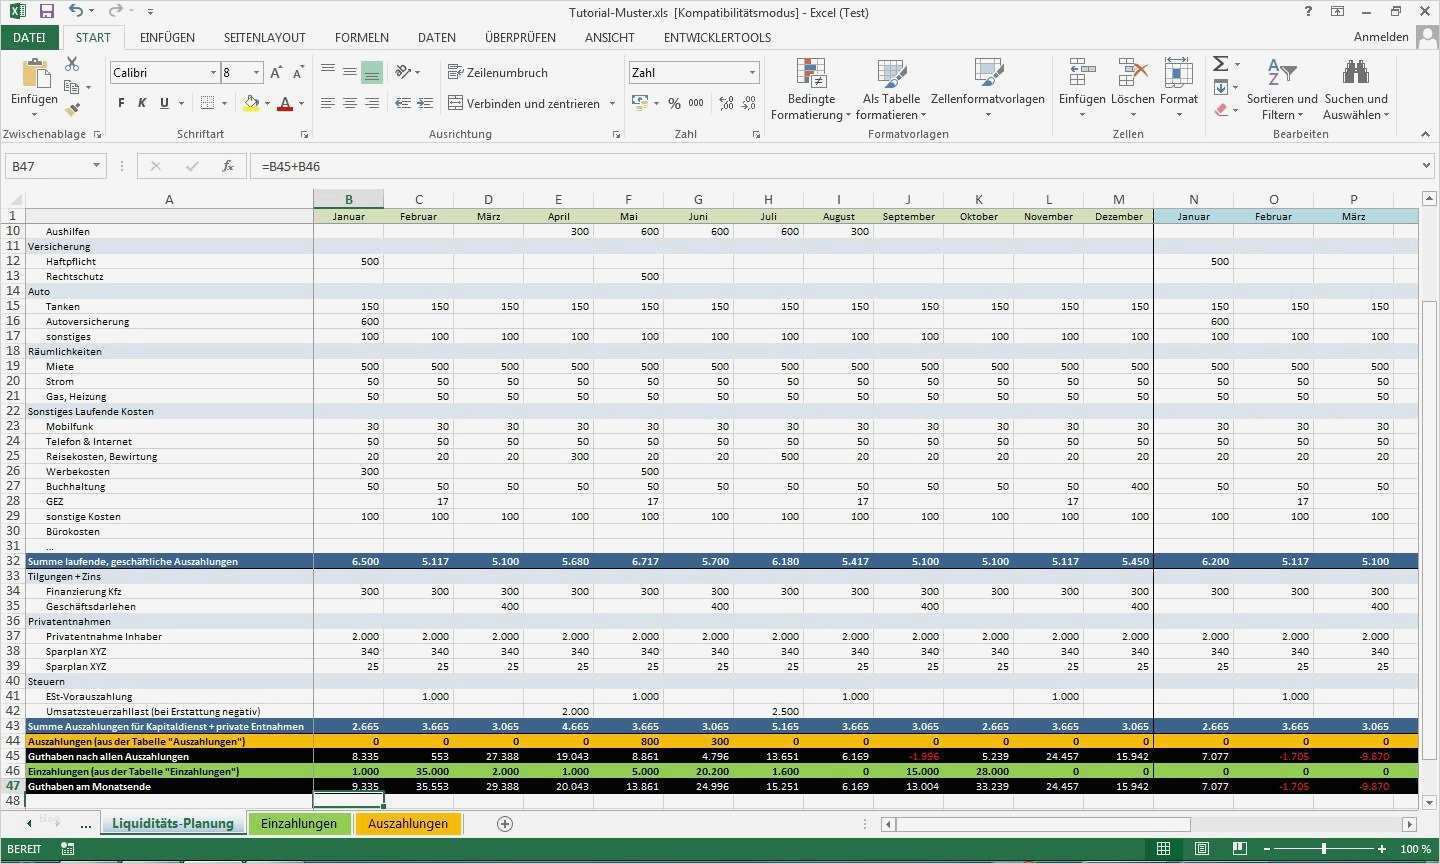Open the Einzahlungen sheet tab

coord(299,823)
